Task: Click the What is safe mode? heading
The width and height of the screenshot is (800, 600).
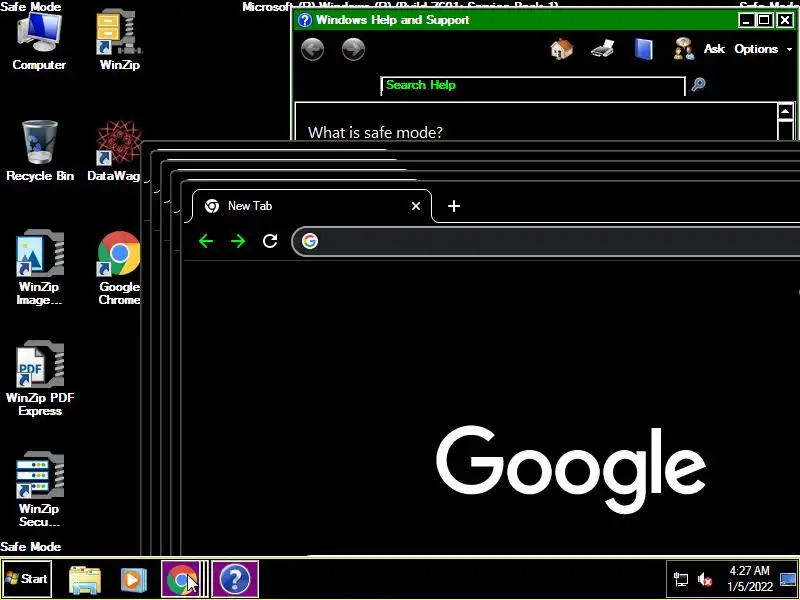Action: [x=376, y=133]
